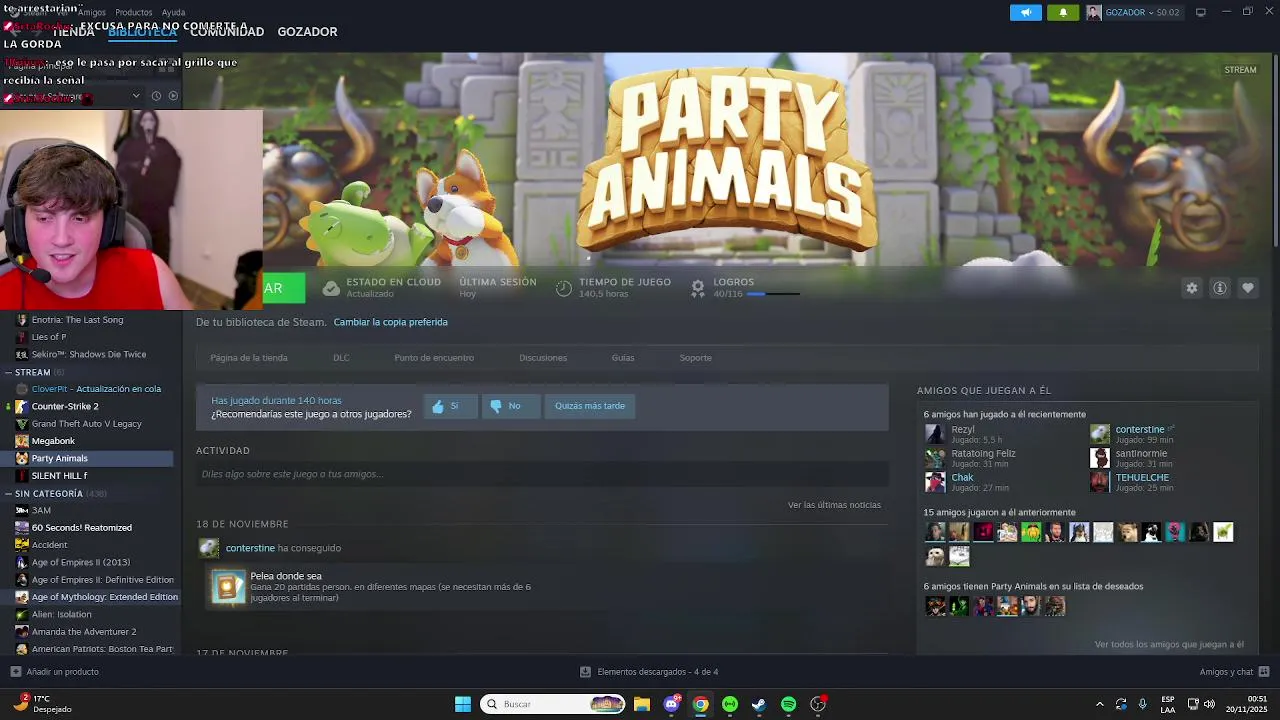Open the GOZADOR profile tab
Viewport: 1280px width, 720px height.
307,32
